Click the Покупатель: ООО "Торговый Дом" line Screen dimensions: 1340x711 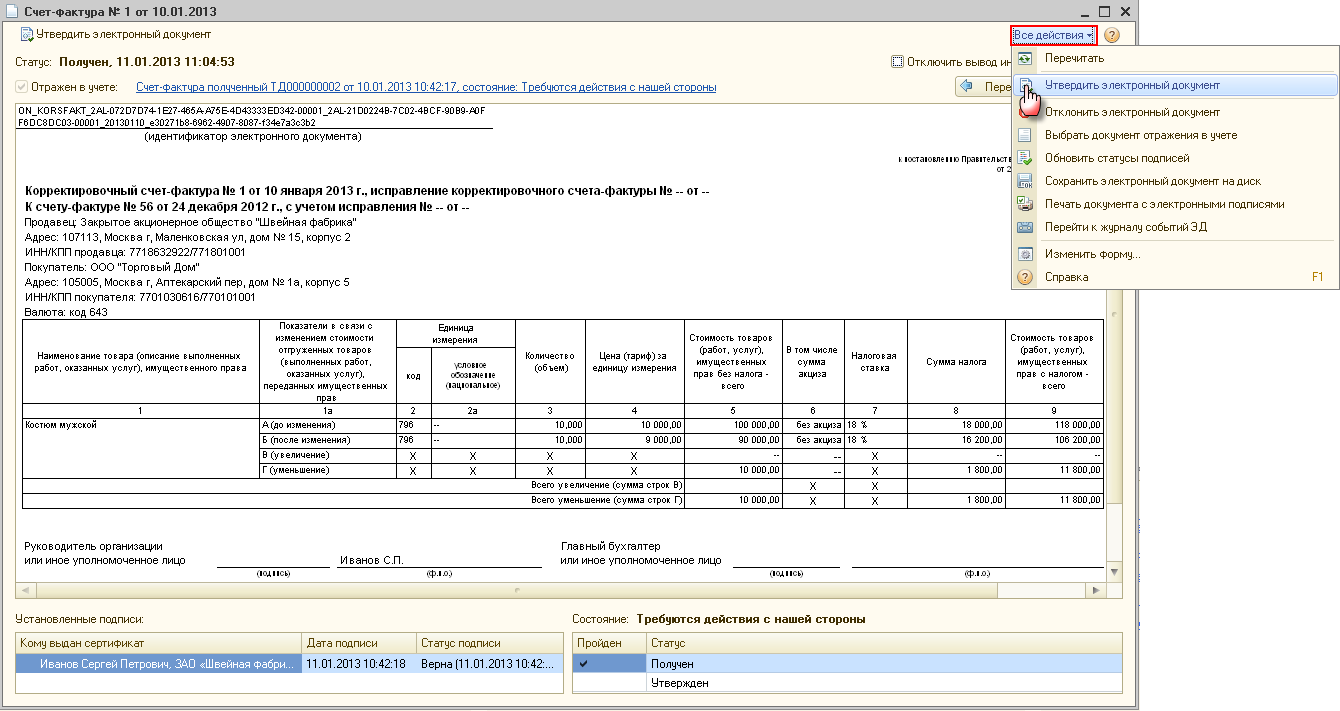(x=112, y=267)
